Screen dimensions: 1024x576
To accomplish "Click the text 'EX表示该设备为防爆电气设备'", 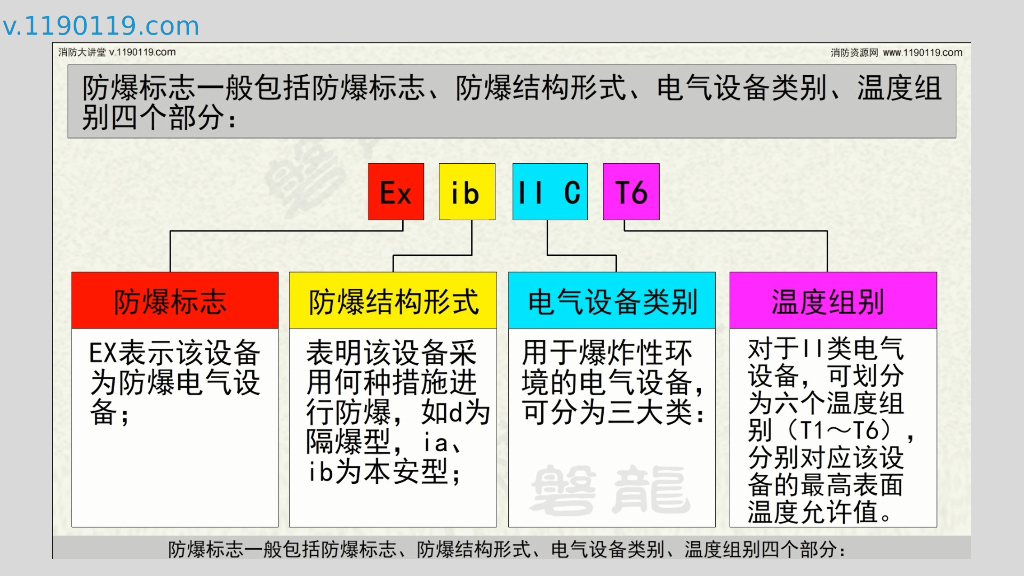I will click(175, 383).
